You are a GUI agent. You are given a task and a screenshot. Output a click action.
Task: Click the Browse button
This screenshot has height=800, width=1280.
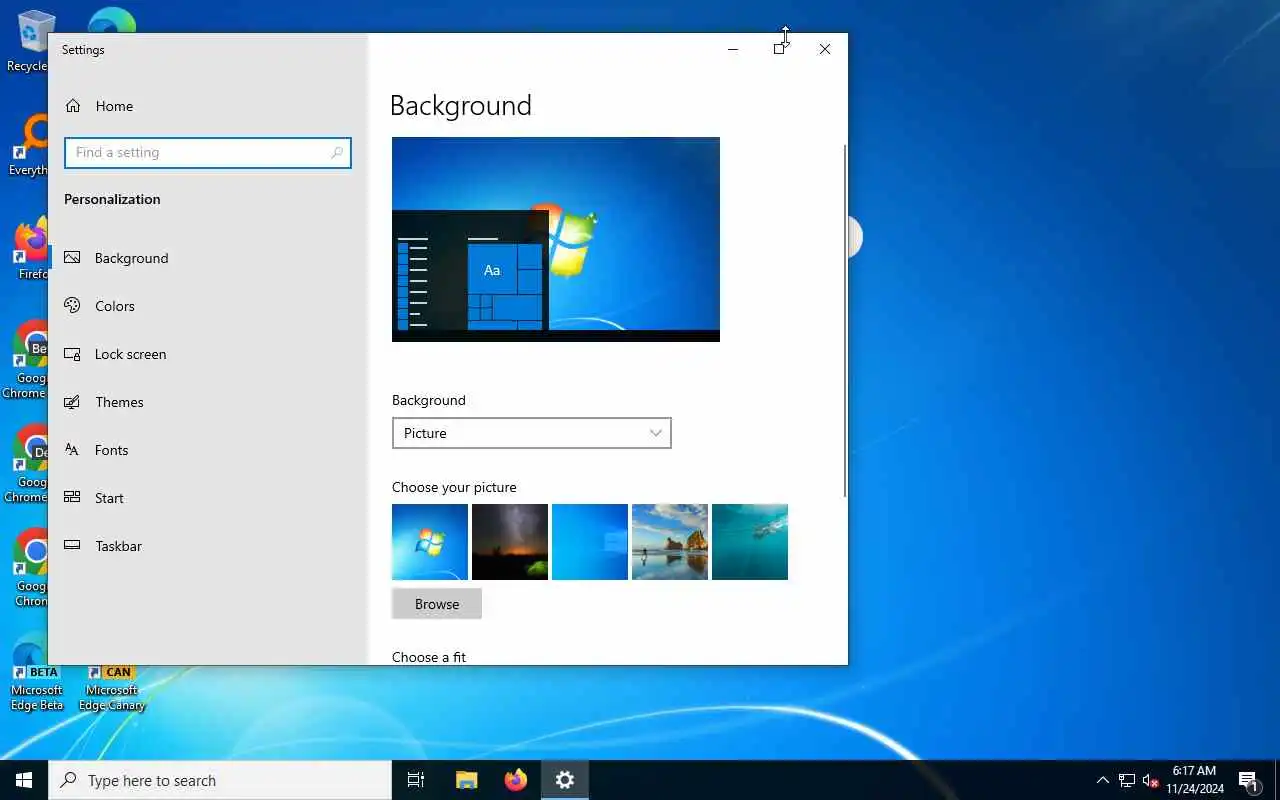[x=437, y=604]
